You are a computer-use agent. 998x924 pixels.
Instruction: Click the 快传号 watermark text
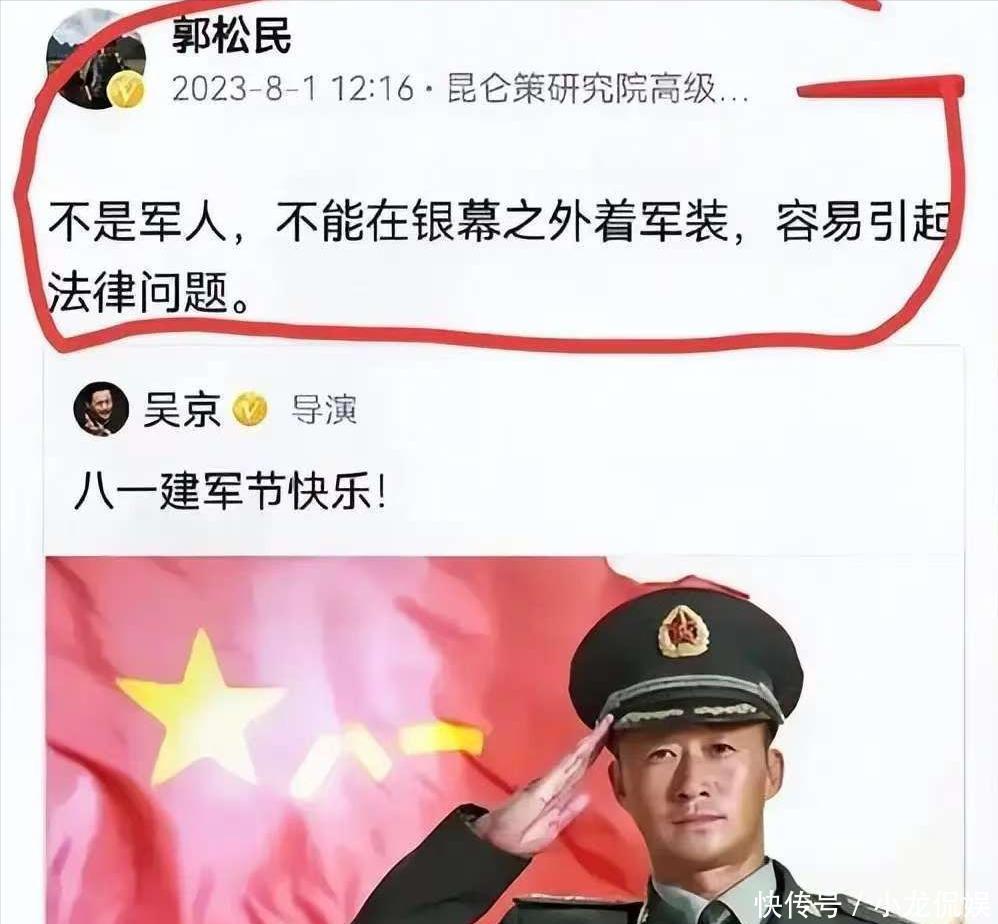[796, 904]
